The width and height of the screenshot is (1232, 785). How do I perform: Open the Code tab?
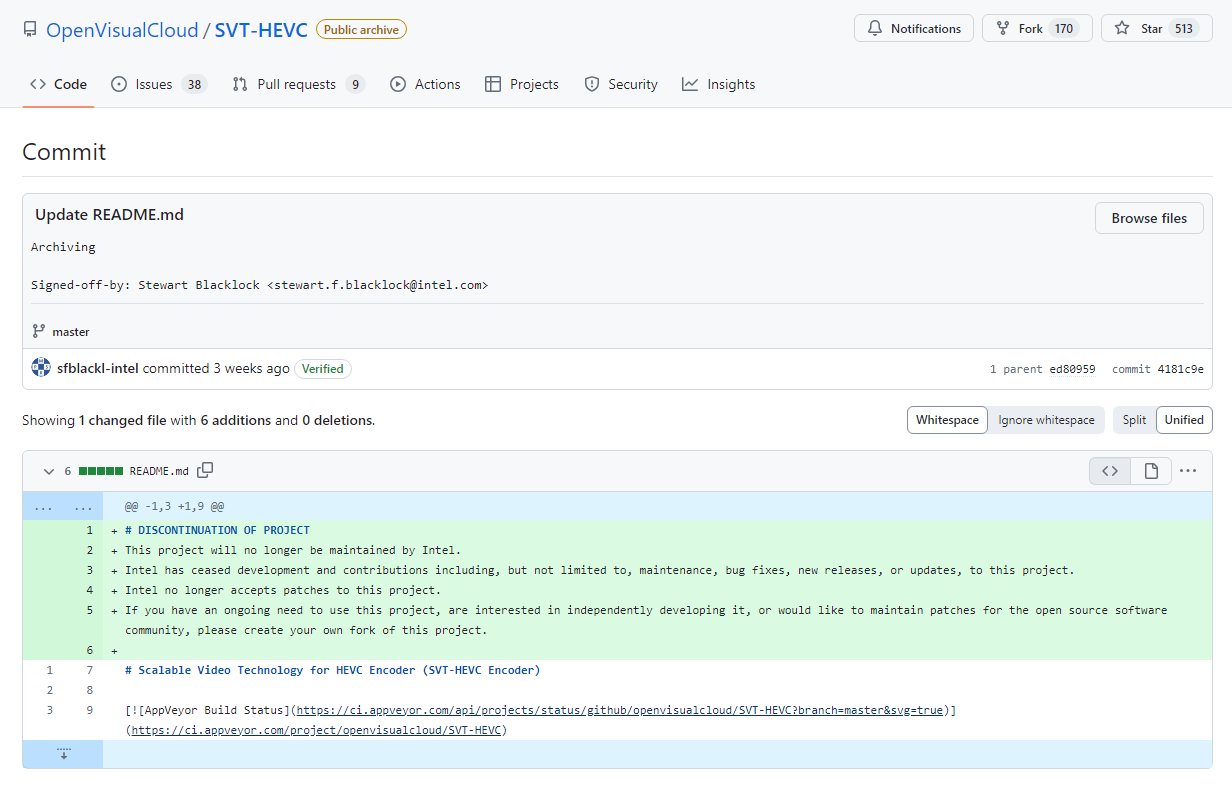[x=59, y=84]
